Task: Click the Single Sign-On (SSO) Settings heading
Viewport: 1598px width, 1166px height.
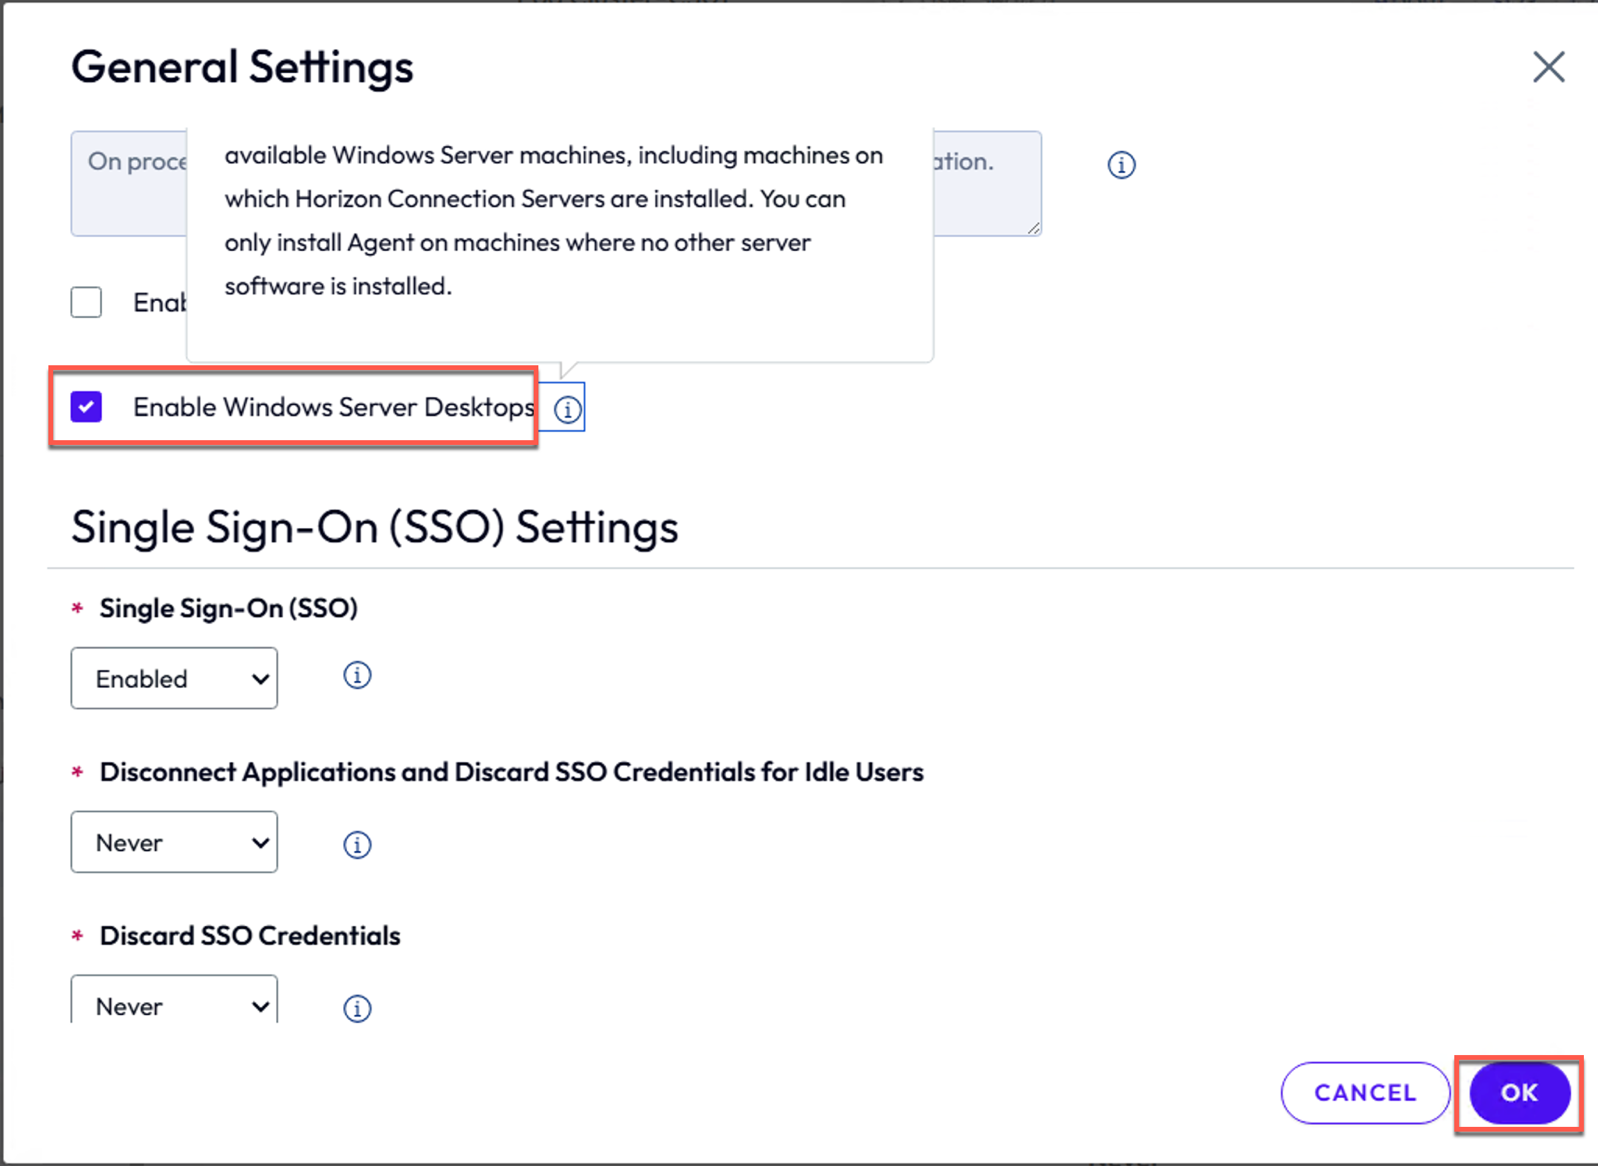Action: point(375,527)
